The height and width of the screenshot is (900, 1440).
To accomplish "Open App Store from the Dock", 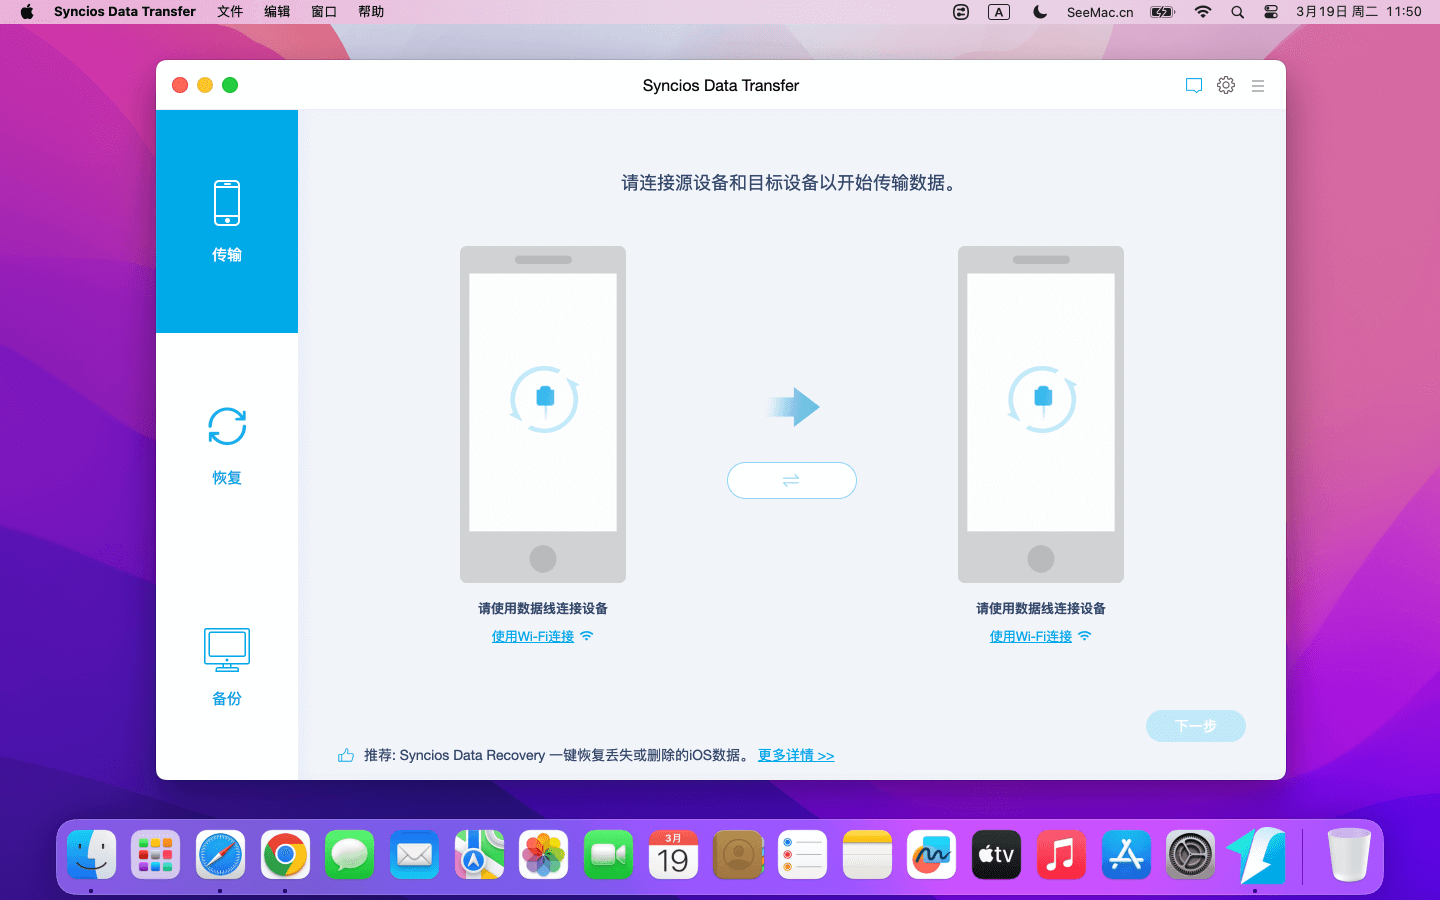I will pyautogui.click(x=1126, y=855).
